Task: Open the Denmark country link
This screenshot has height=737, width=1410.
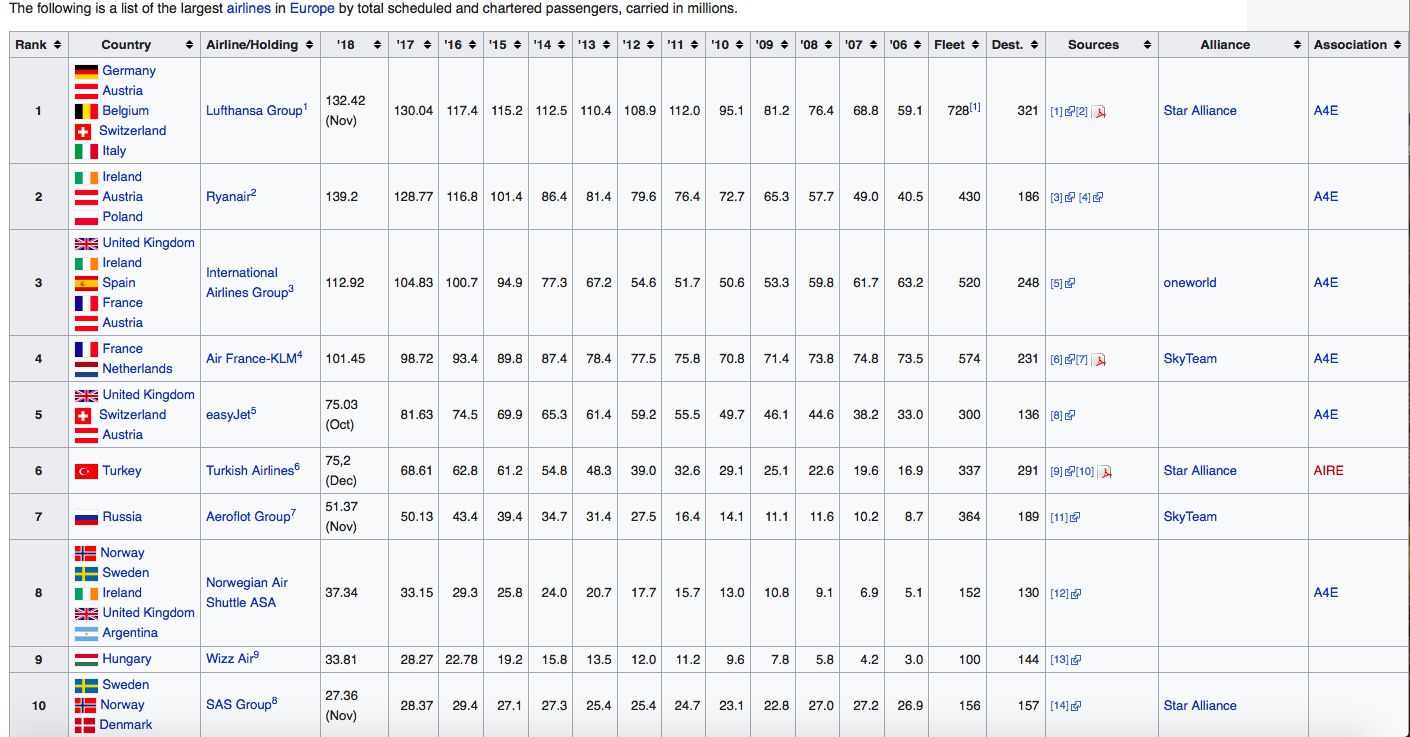Action: click(126, 725)
